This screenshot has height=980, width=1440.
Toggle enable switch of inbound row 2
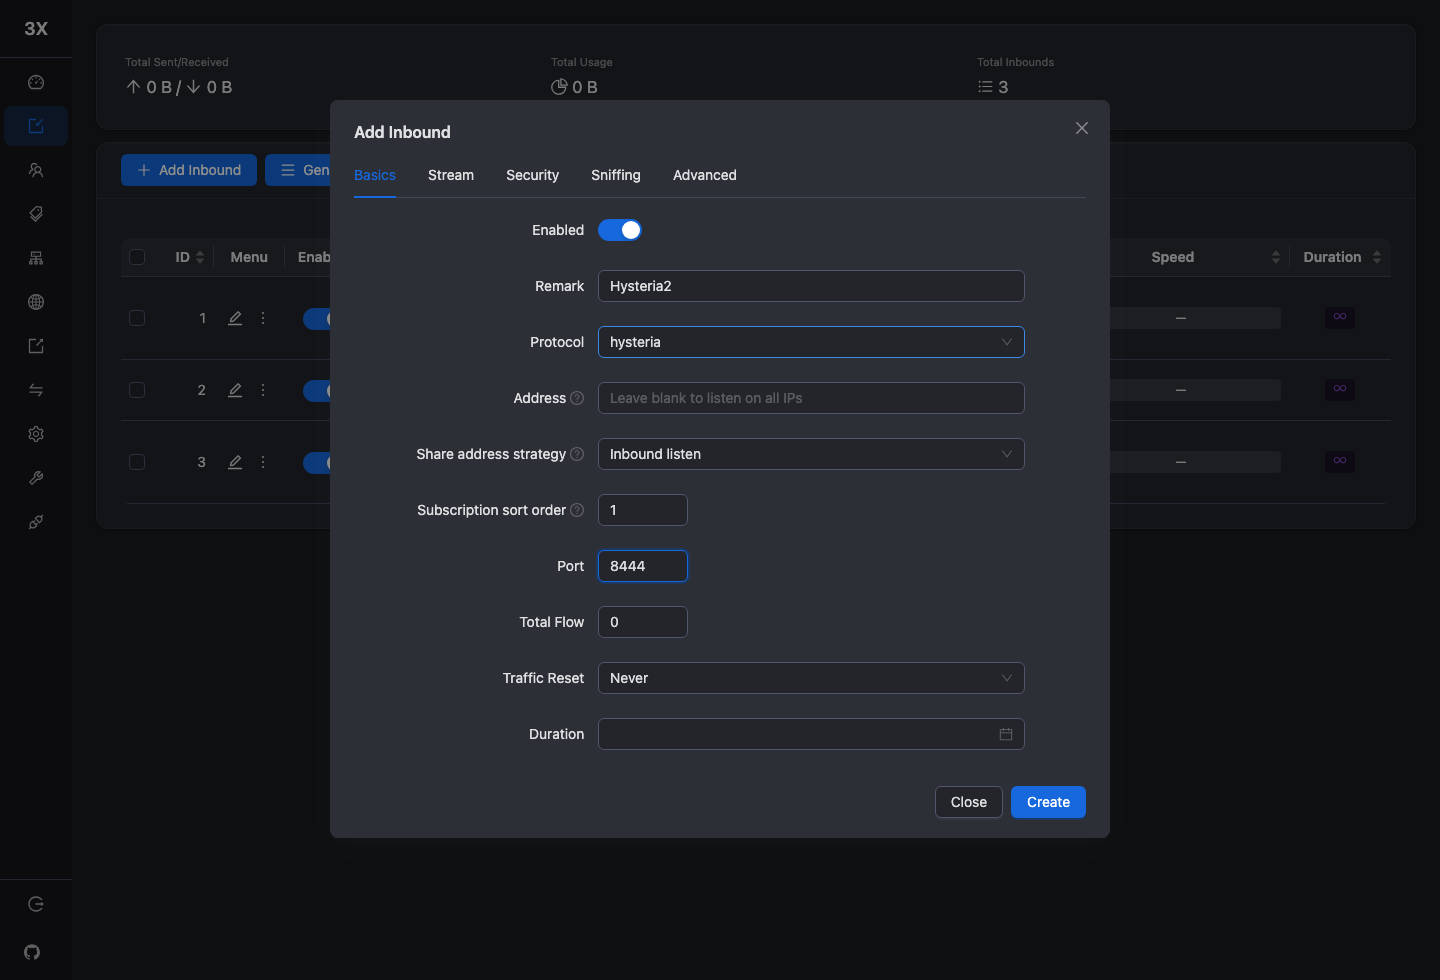coord(317,390)
